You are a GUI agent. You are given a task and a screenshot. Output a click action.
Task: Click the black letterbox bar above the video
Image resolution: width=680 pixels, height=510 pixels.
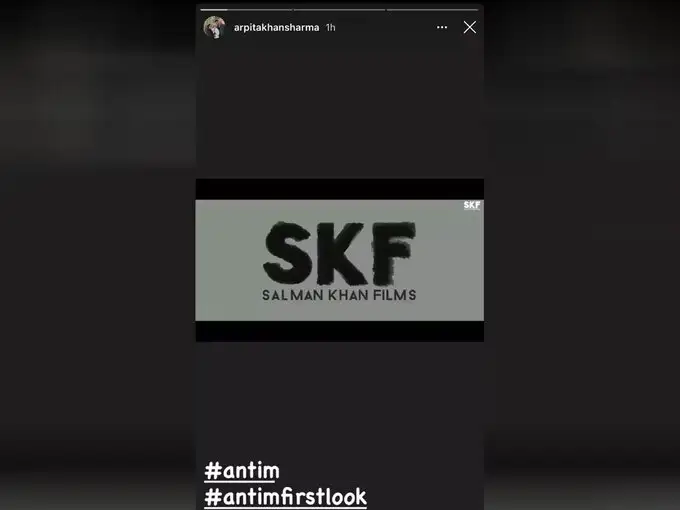(x=340, y=189)
